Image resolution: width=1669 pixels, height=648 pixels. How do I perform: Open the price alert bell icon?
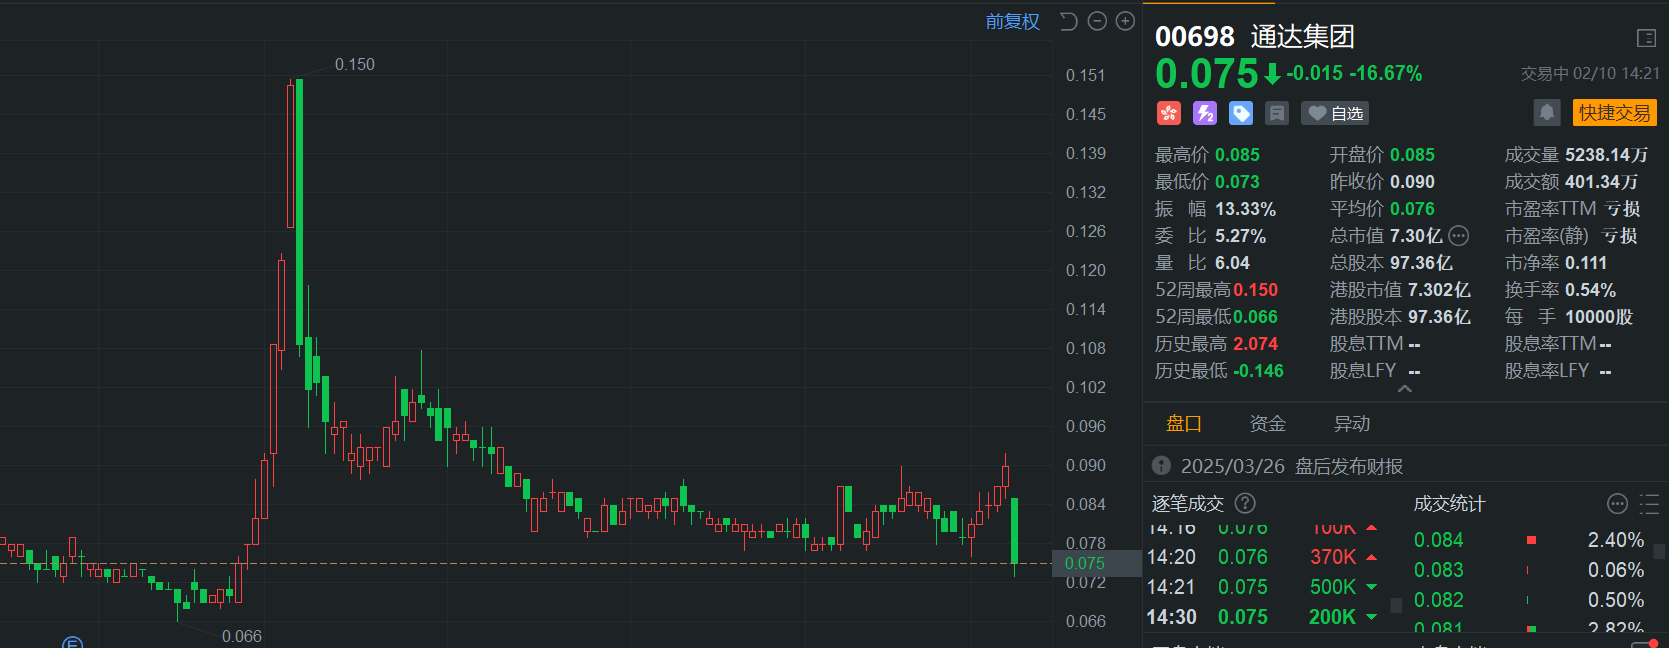[1546, 112]
